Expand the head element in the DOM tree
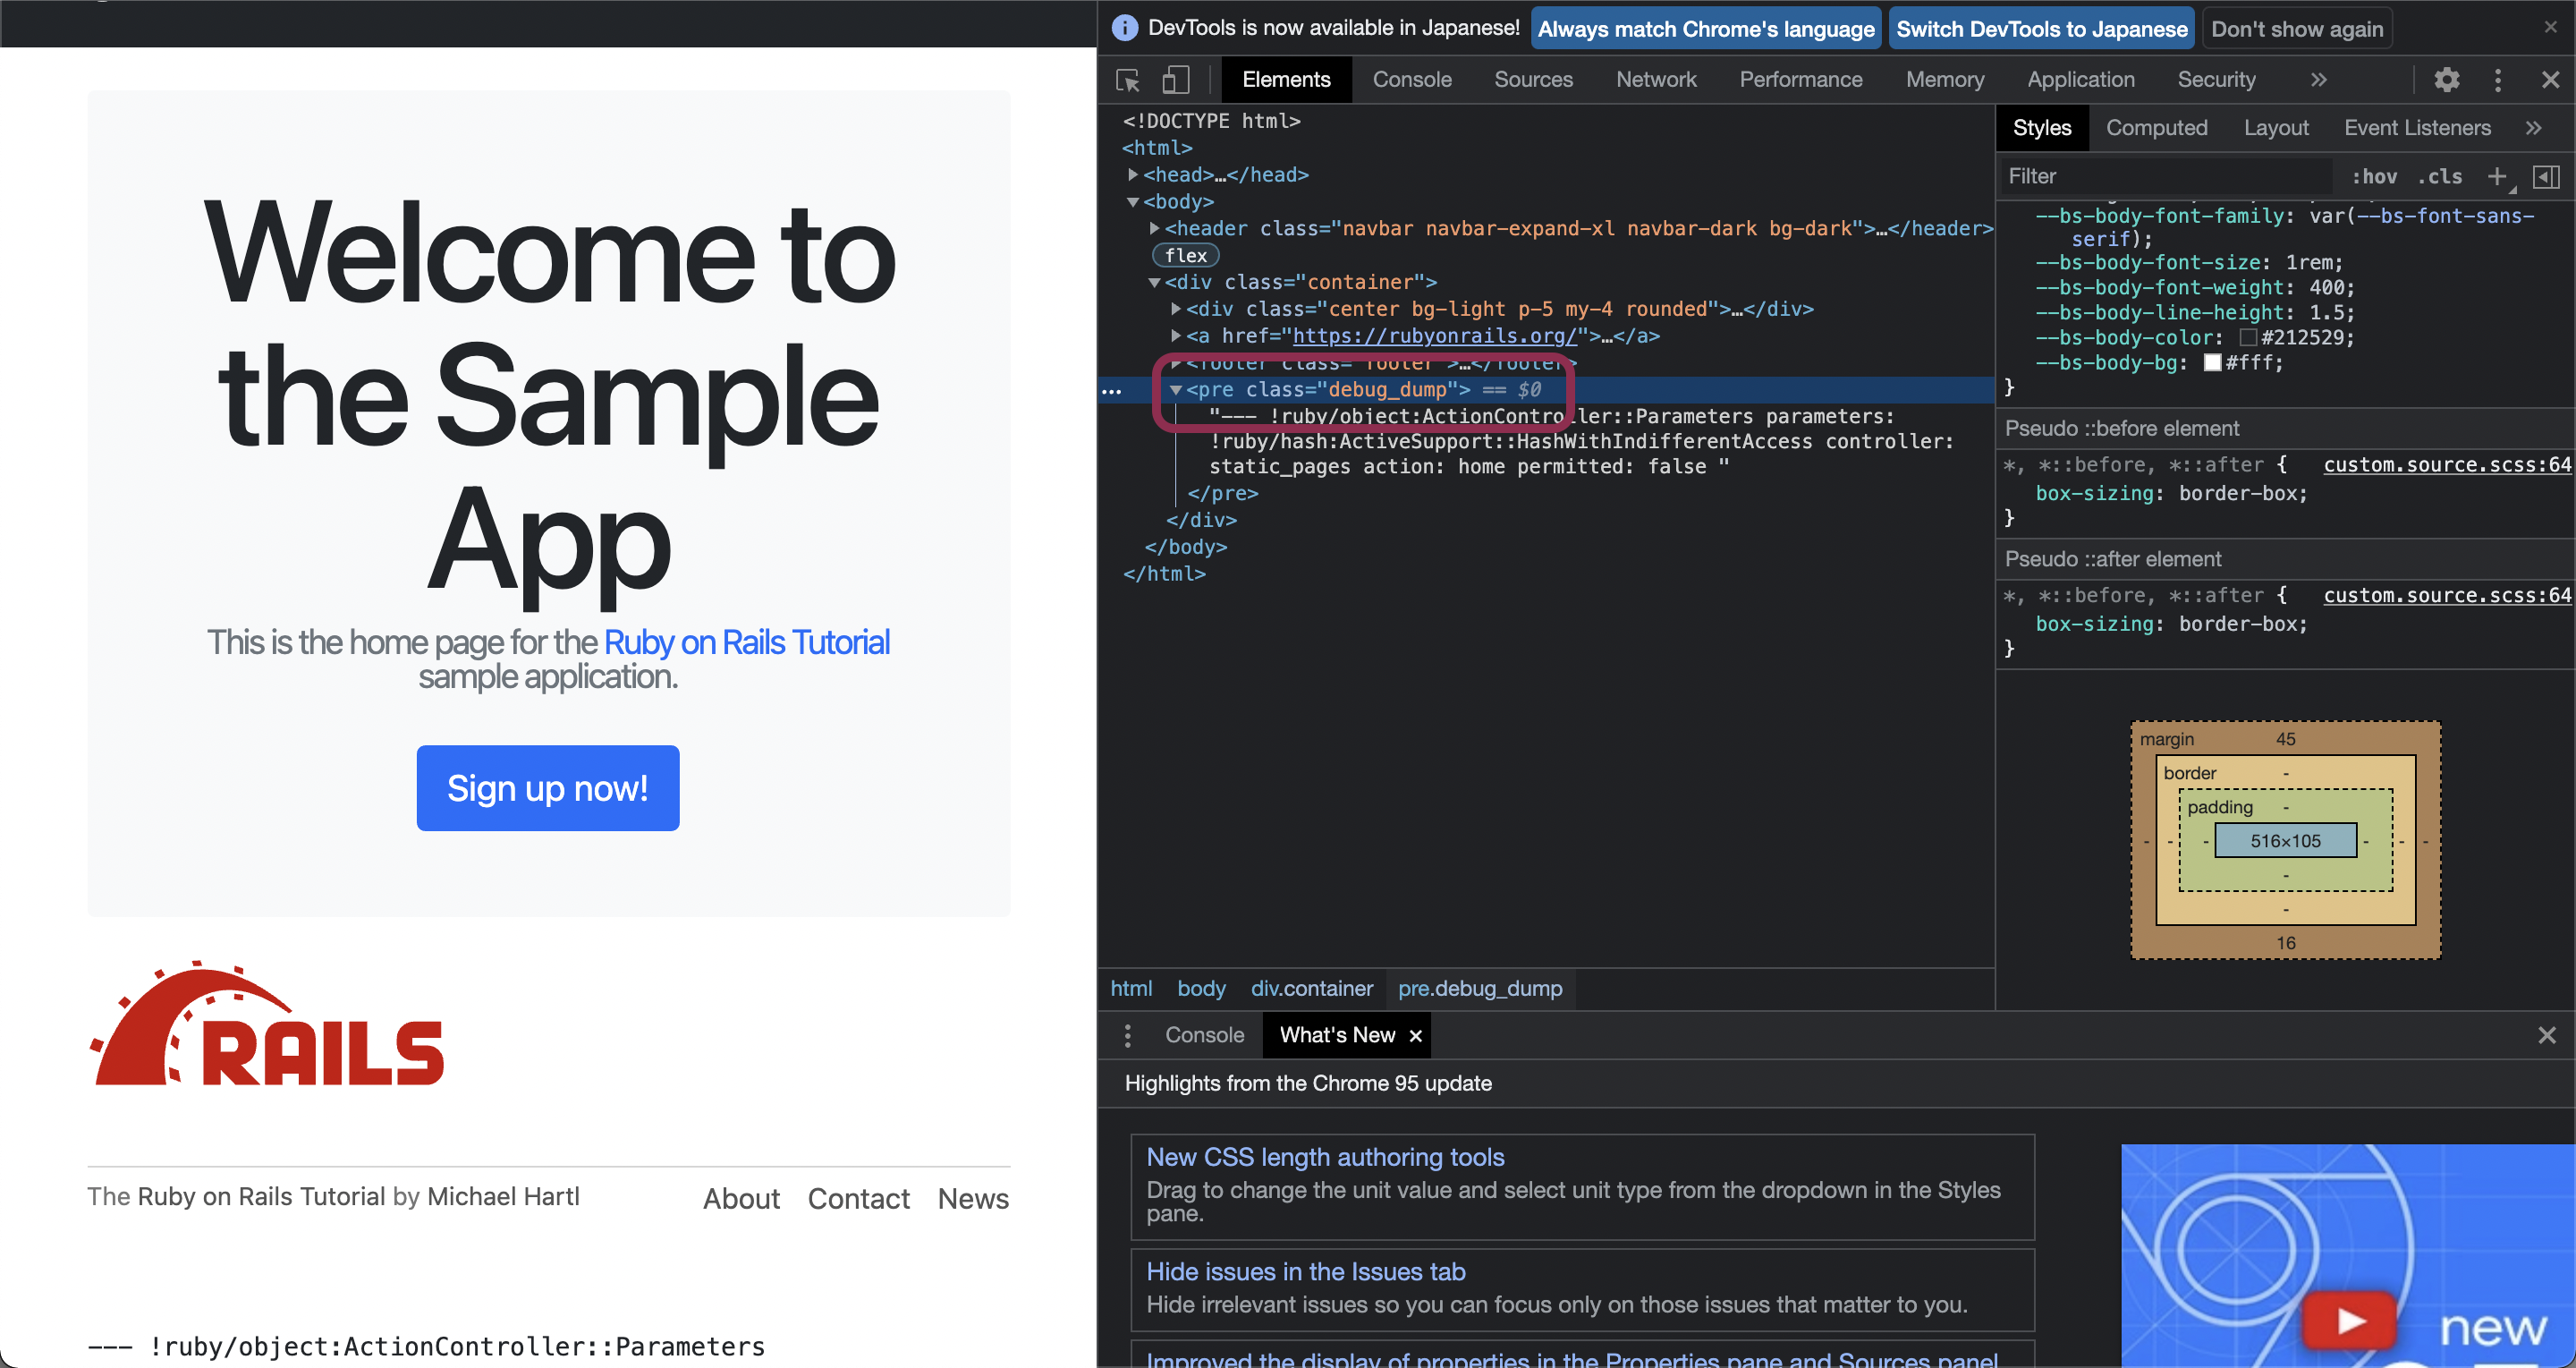 [x=1133, y=174]
